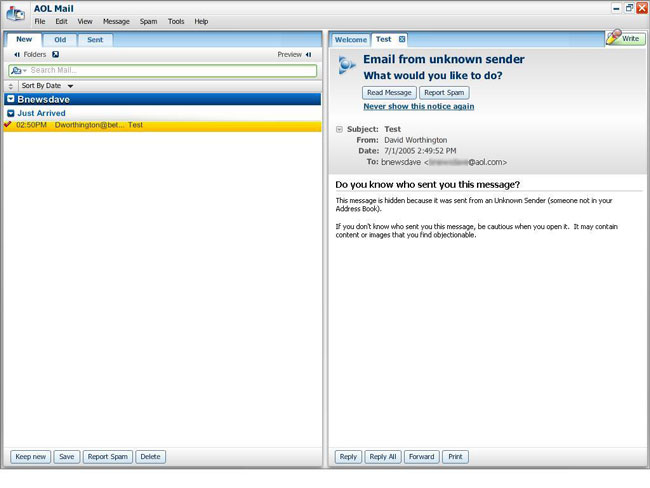Select the Dworthington Test email row
The width and height of the screenshot is (650, 488).
pos(162,125)
